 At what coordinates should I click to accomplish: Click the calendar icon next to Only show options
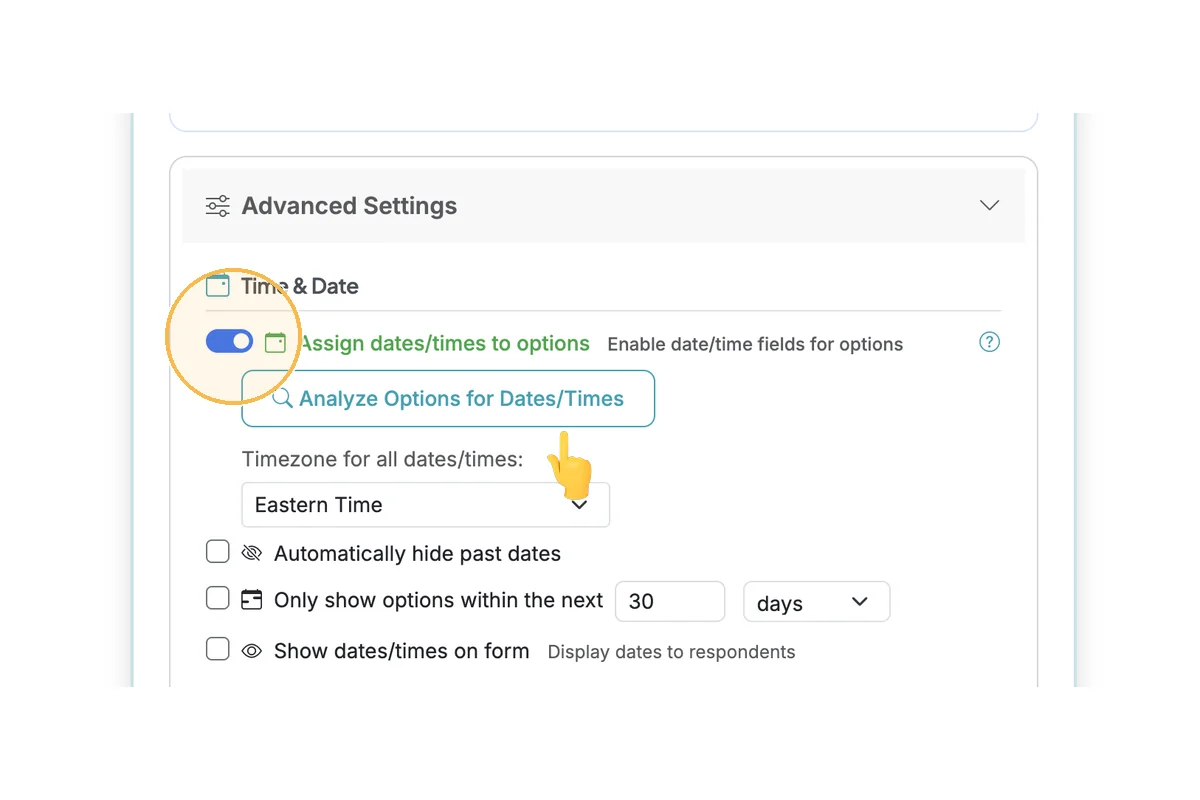coord(252,600)
